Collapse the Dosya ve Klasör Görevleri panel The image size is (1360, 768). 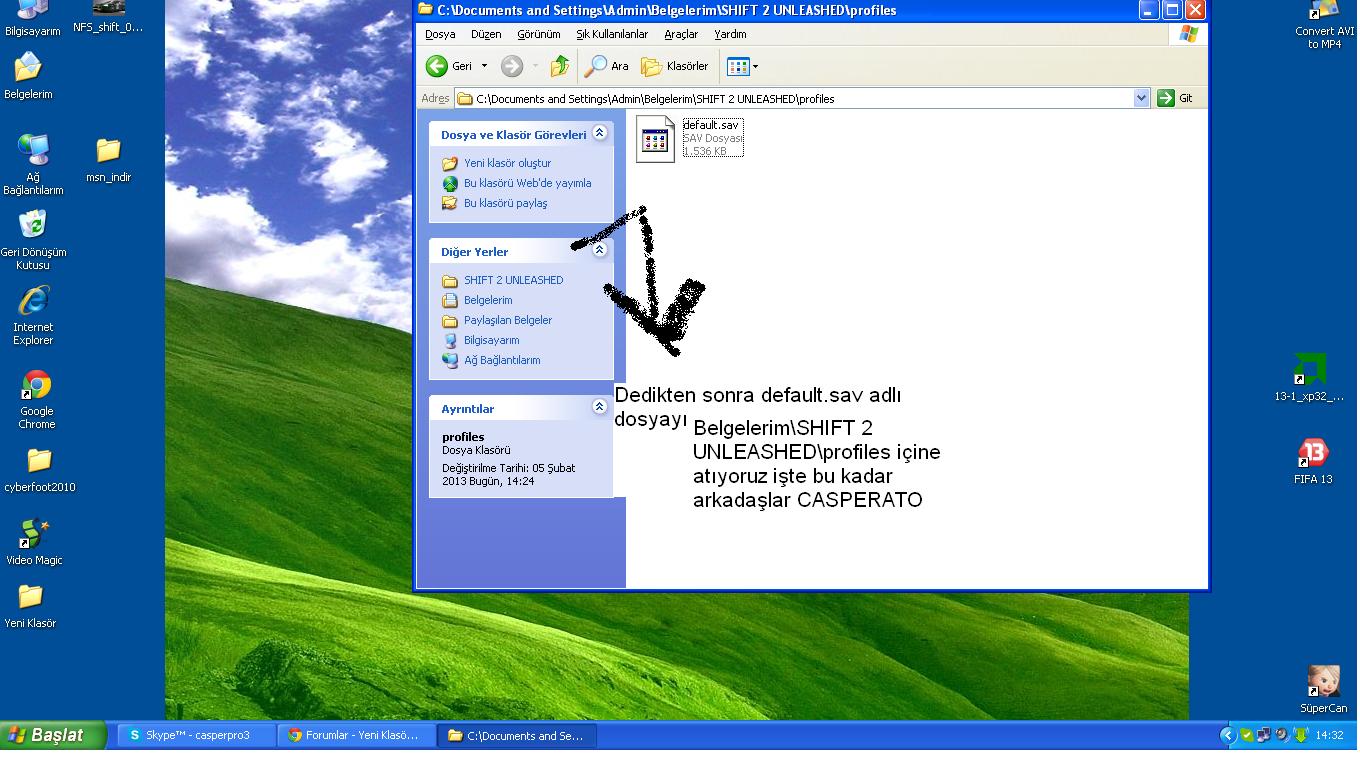pyautogui.click(x=599, y=133)
